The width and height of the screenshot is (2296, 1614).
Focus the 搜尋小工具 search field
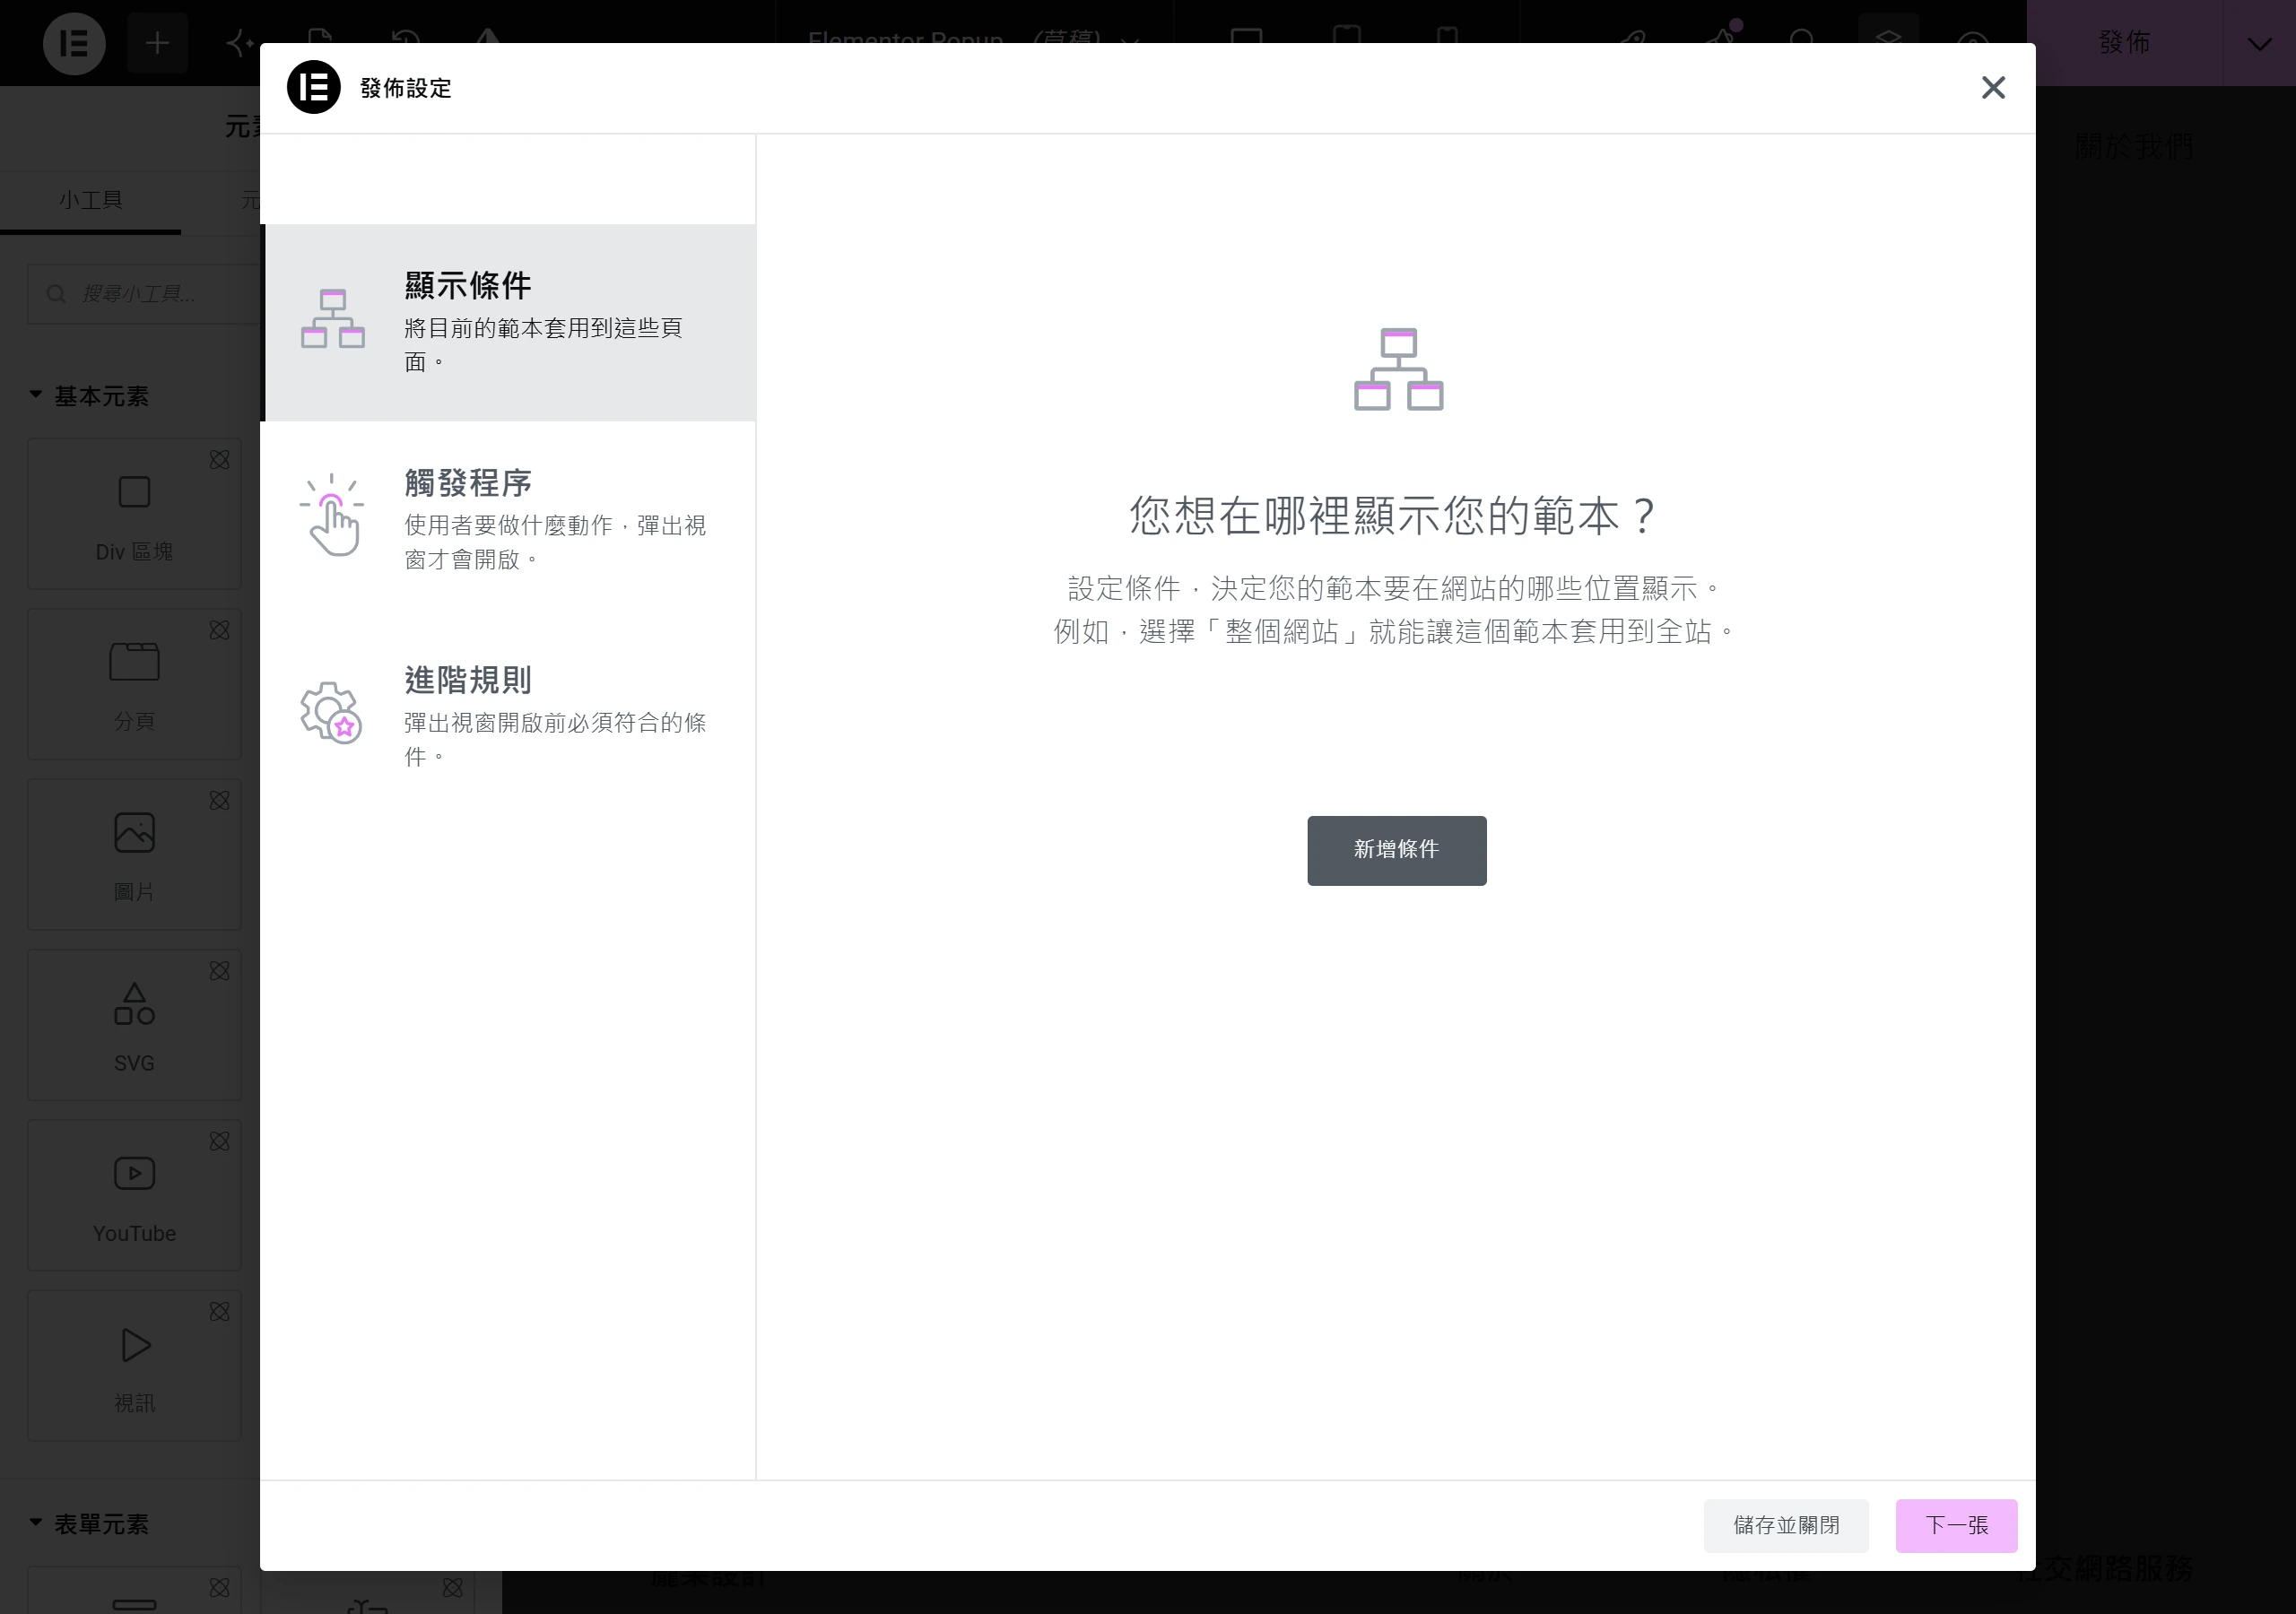(x=144, y=294)
